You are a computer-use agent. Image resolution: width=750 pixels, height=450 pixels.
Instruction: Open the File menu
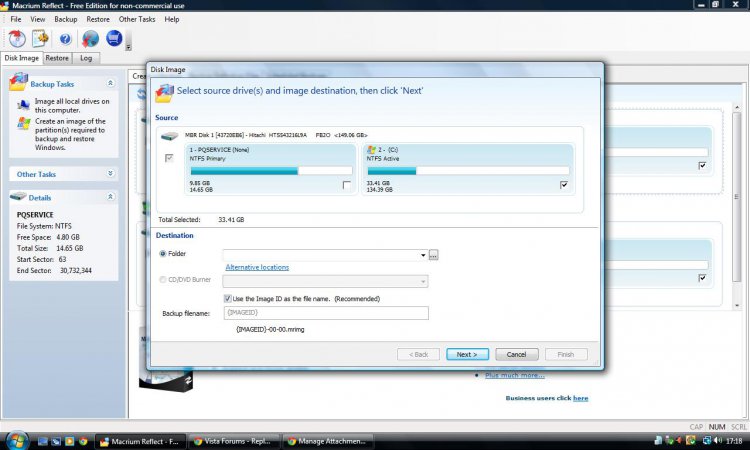coord(16,19)
